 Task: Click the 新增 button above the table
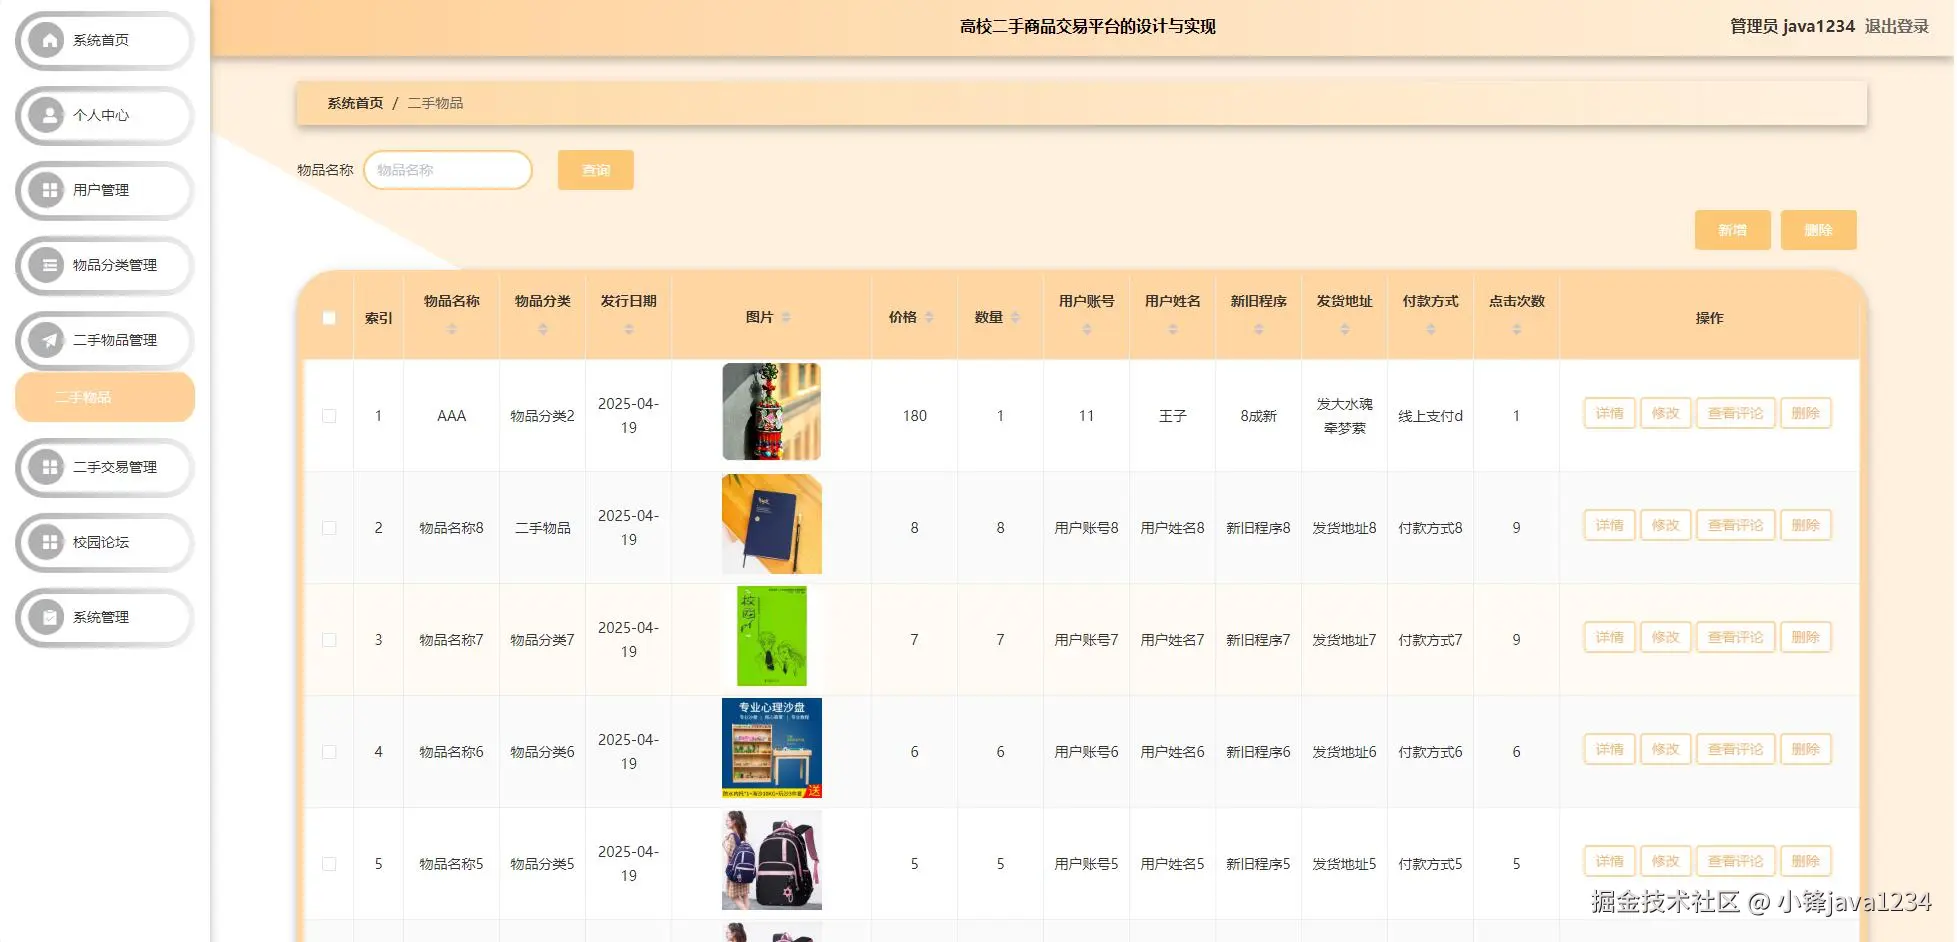(x=1732, y=230)
